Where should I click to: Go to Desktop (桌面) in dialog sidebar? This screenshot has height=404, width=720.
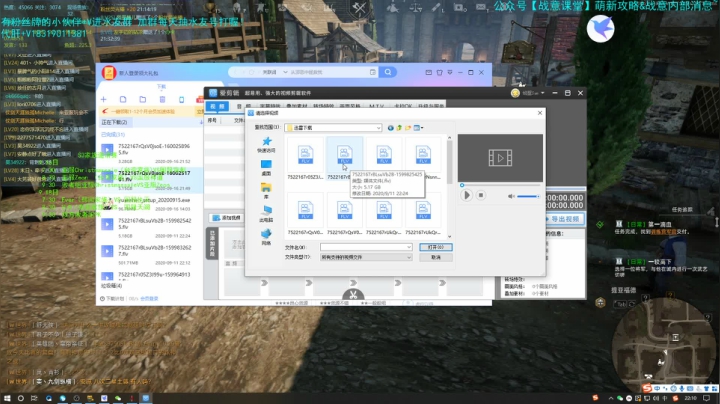[266, 168]
